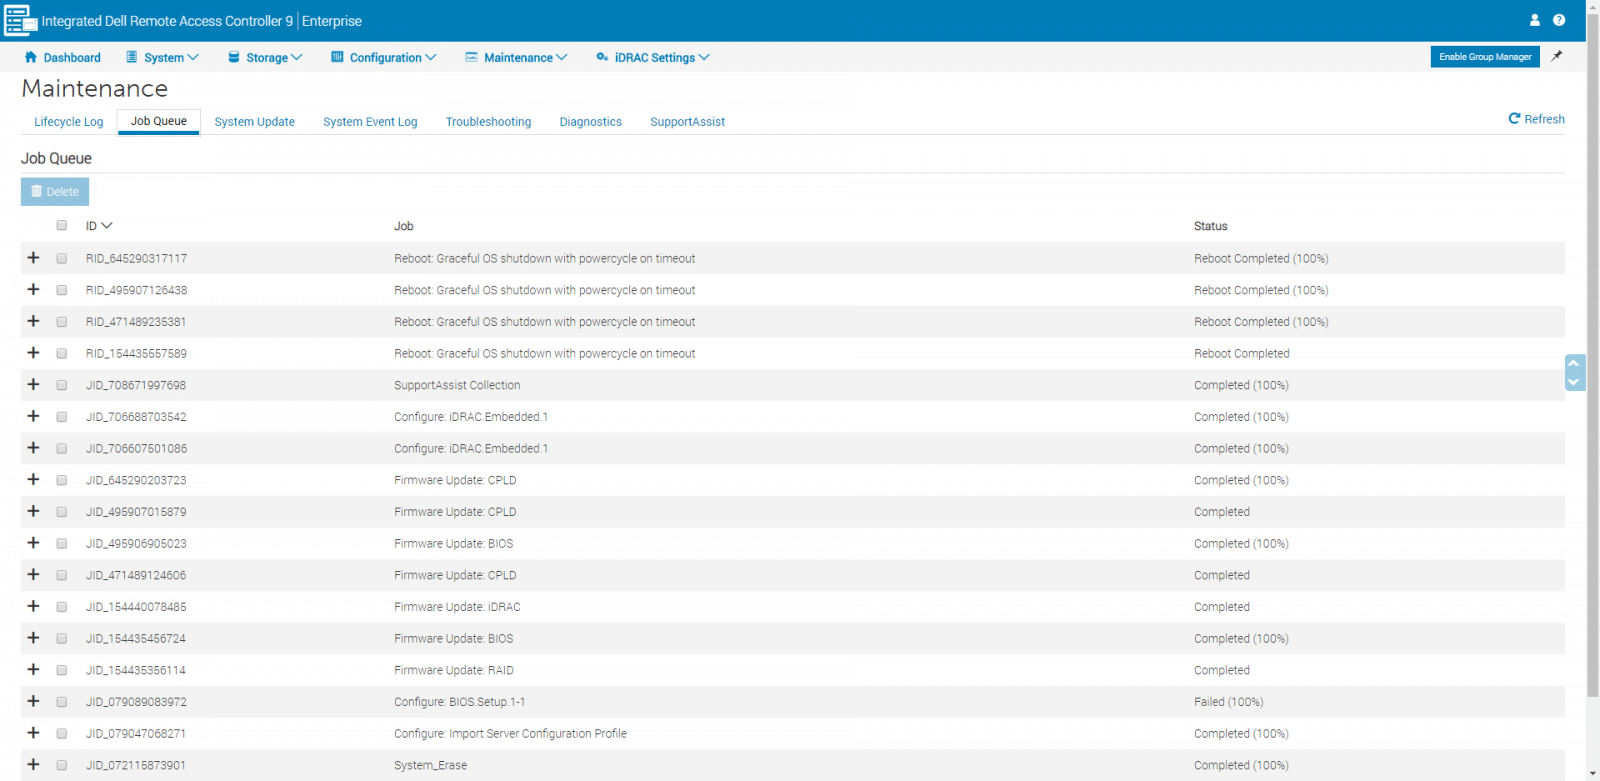Expand failed job JID_079089083972 plus icon
The height and width of the screenshot is (781, 1600).
coord(33,701)
